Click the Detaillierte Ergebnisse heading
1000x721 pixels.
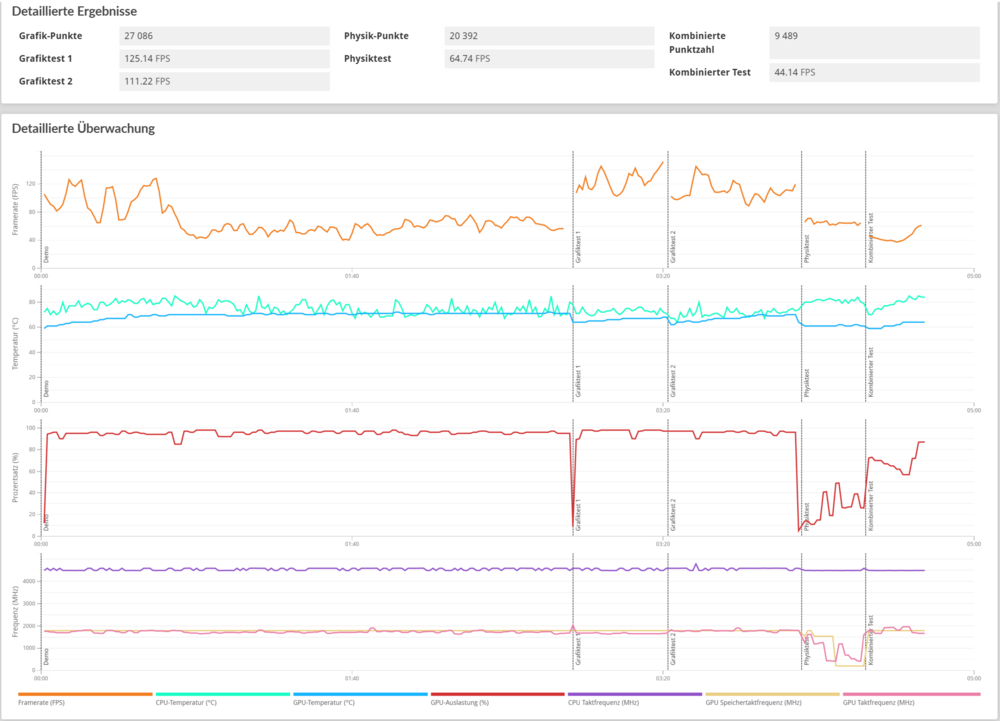pos(74,11)
